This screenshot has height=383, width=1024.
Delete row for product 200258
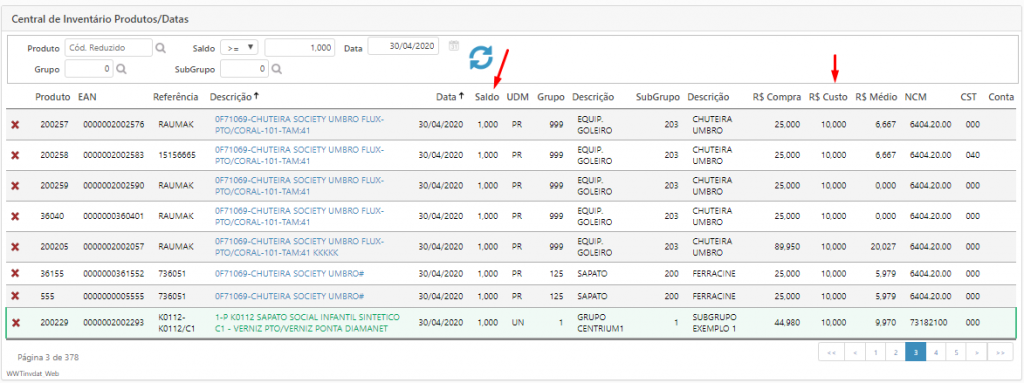pyautogui.click(x=15, y=156)
